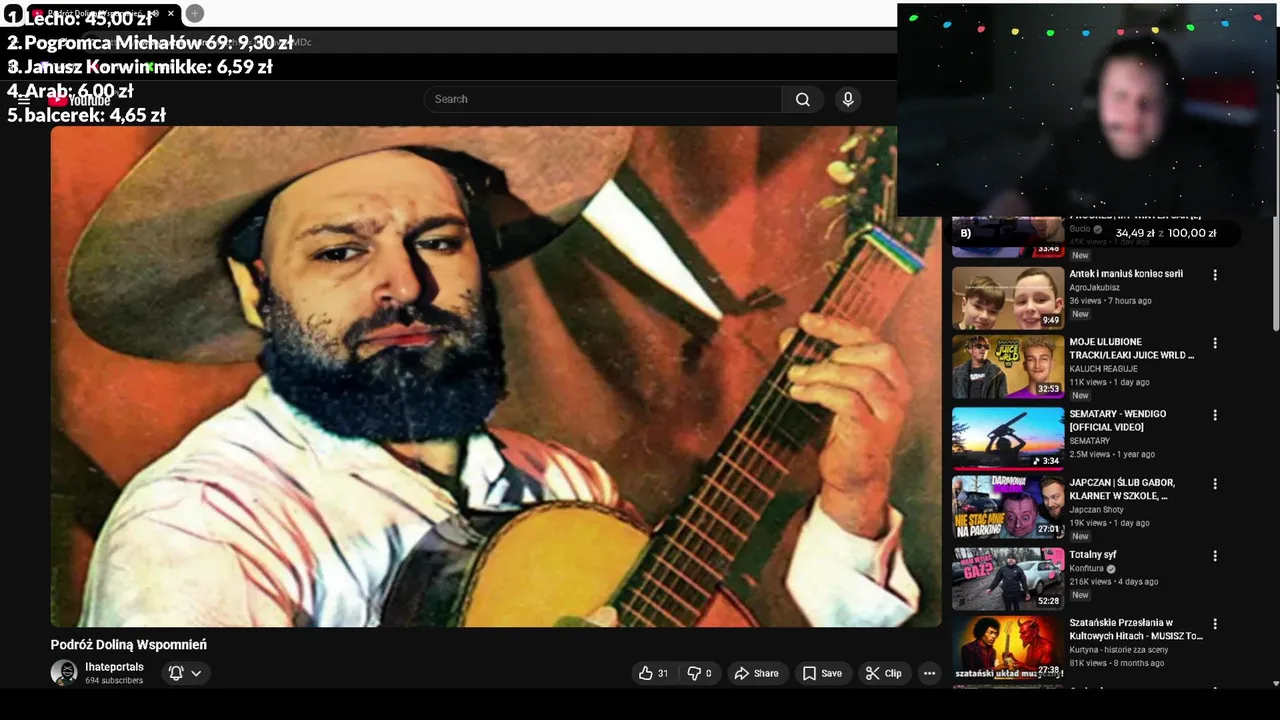1280x720 pixels.
Task: Open the lhateportals channel avatar
Action: point(64,673)
